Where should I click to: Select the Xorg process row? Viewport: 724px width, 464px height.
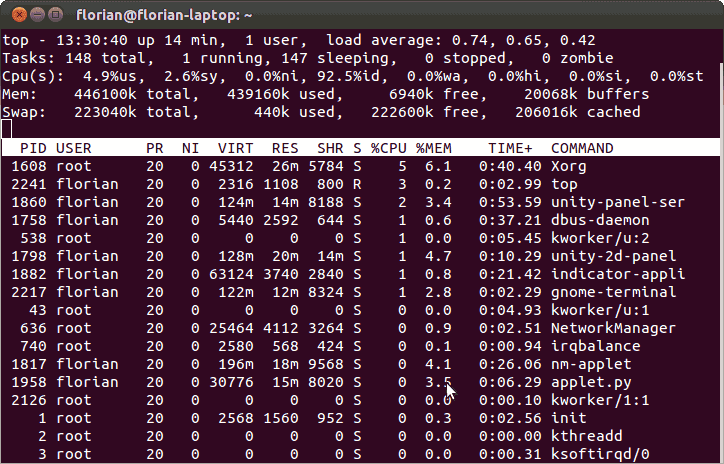click(360, 166)
